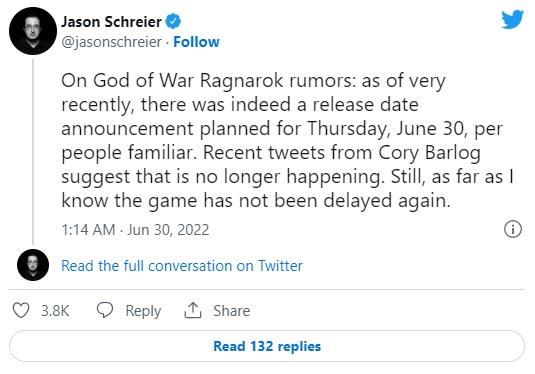Follow Jason Schreier
The height and width of the screenshot is (374, 535).
(196, 42)
